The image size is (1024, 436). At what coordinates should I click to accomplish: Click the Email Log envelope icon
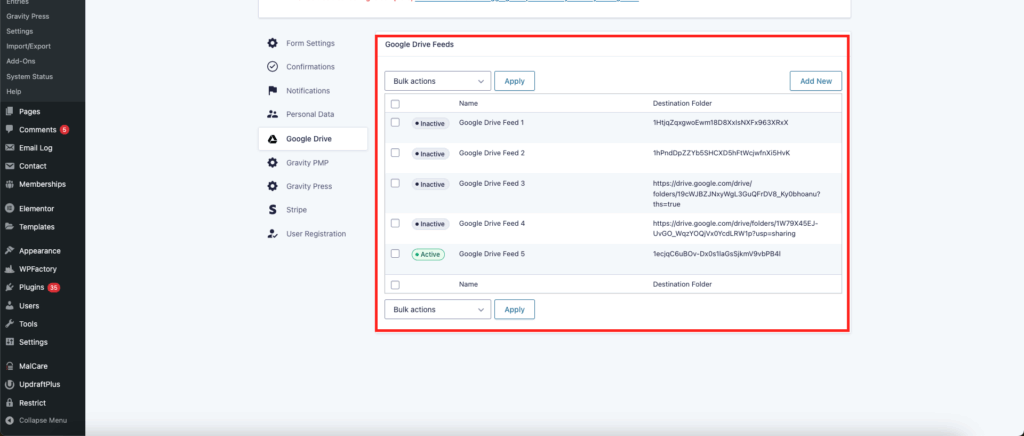click(x=10, y=148)
